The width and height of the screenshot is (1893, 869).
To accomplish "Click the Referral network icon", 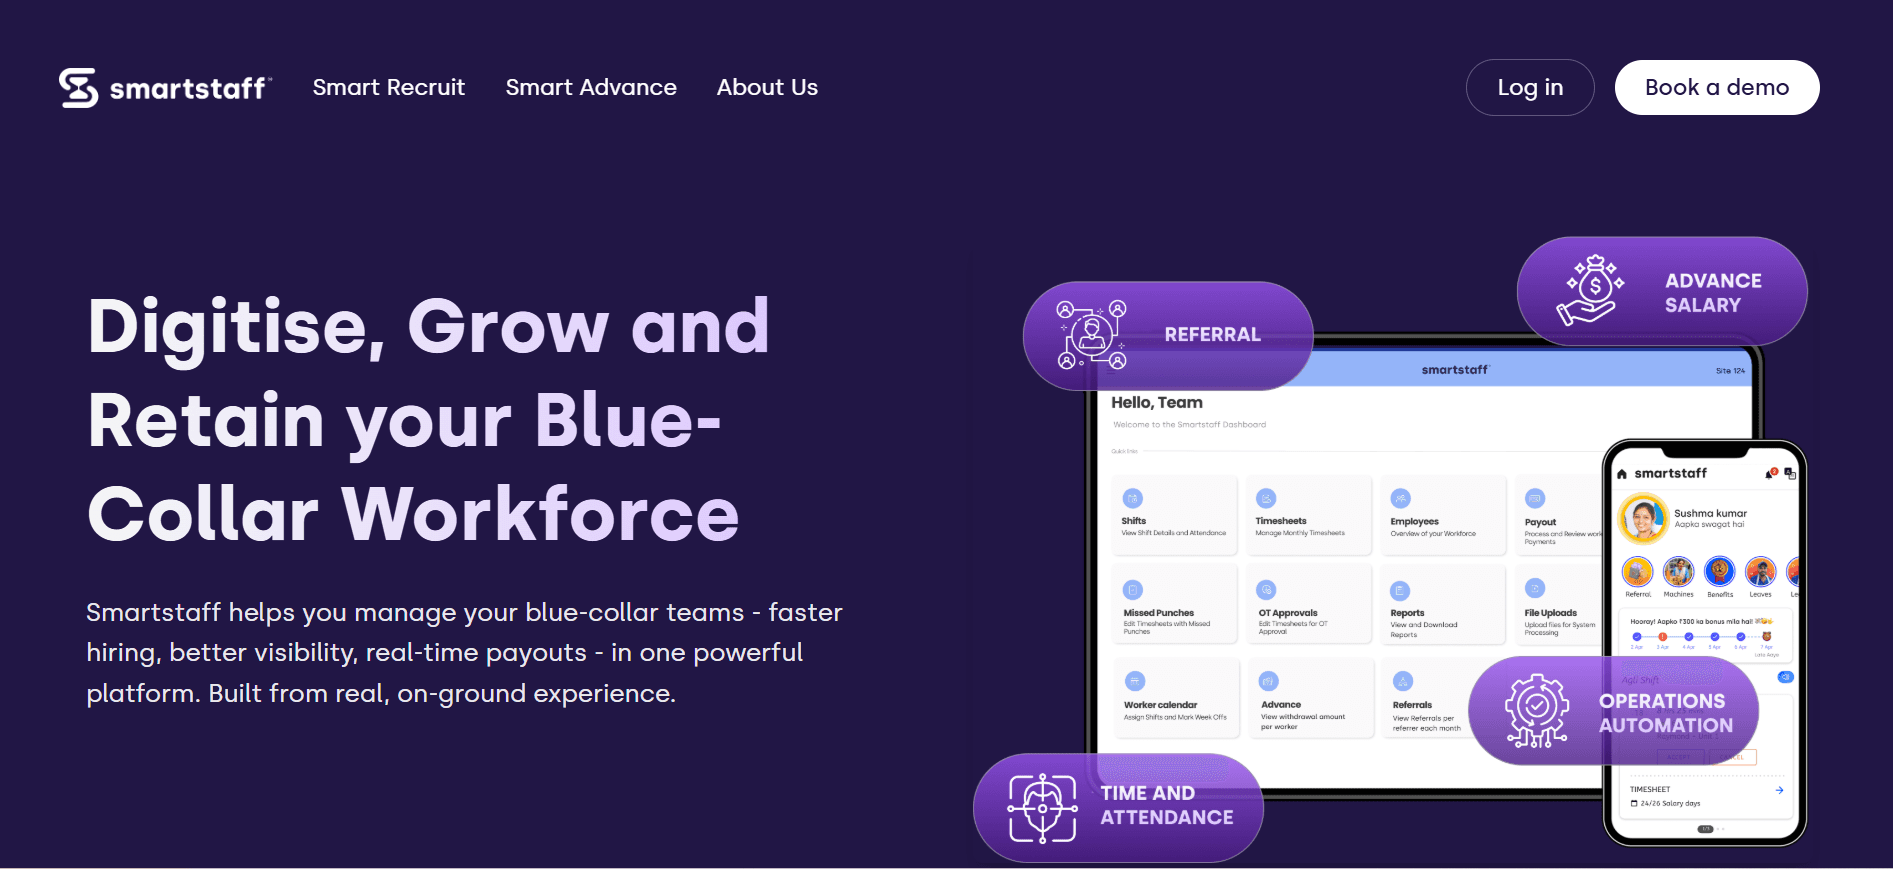I will (1092, 335).
